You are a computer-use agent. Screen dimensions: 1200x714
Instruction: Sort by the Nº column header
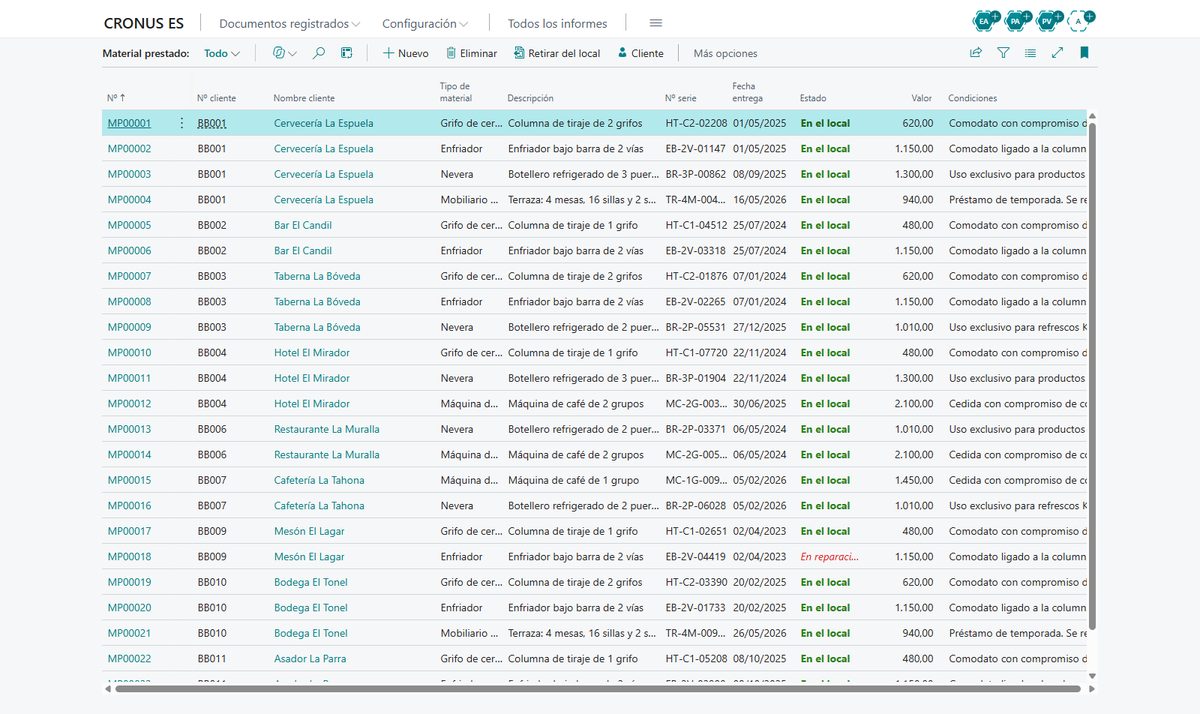click(116, 98)
